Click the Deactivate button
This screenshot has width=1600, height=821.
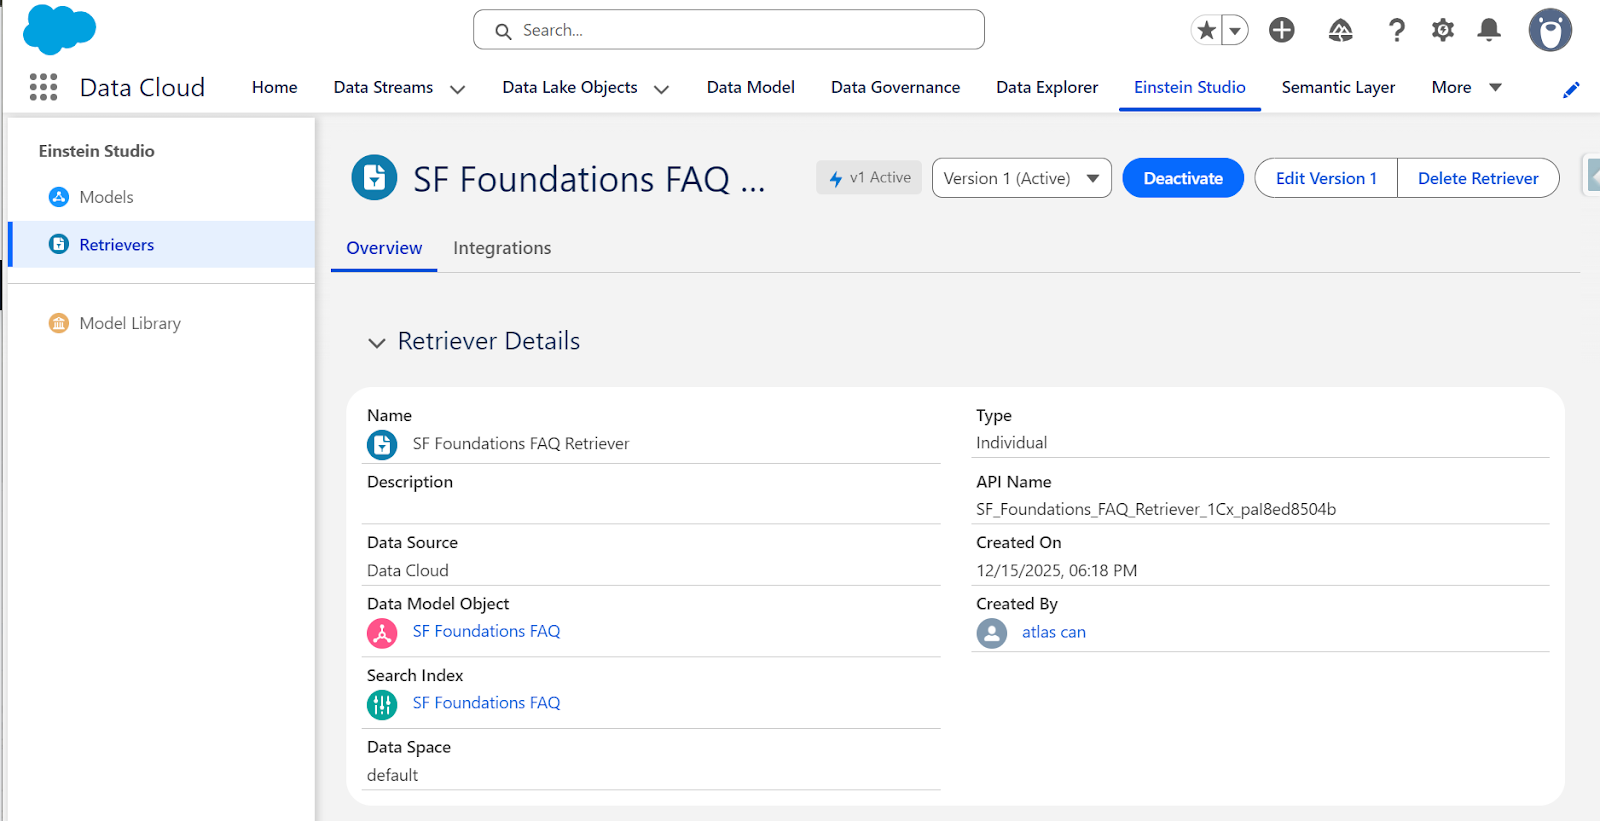point(1182,178)
